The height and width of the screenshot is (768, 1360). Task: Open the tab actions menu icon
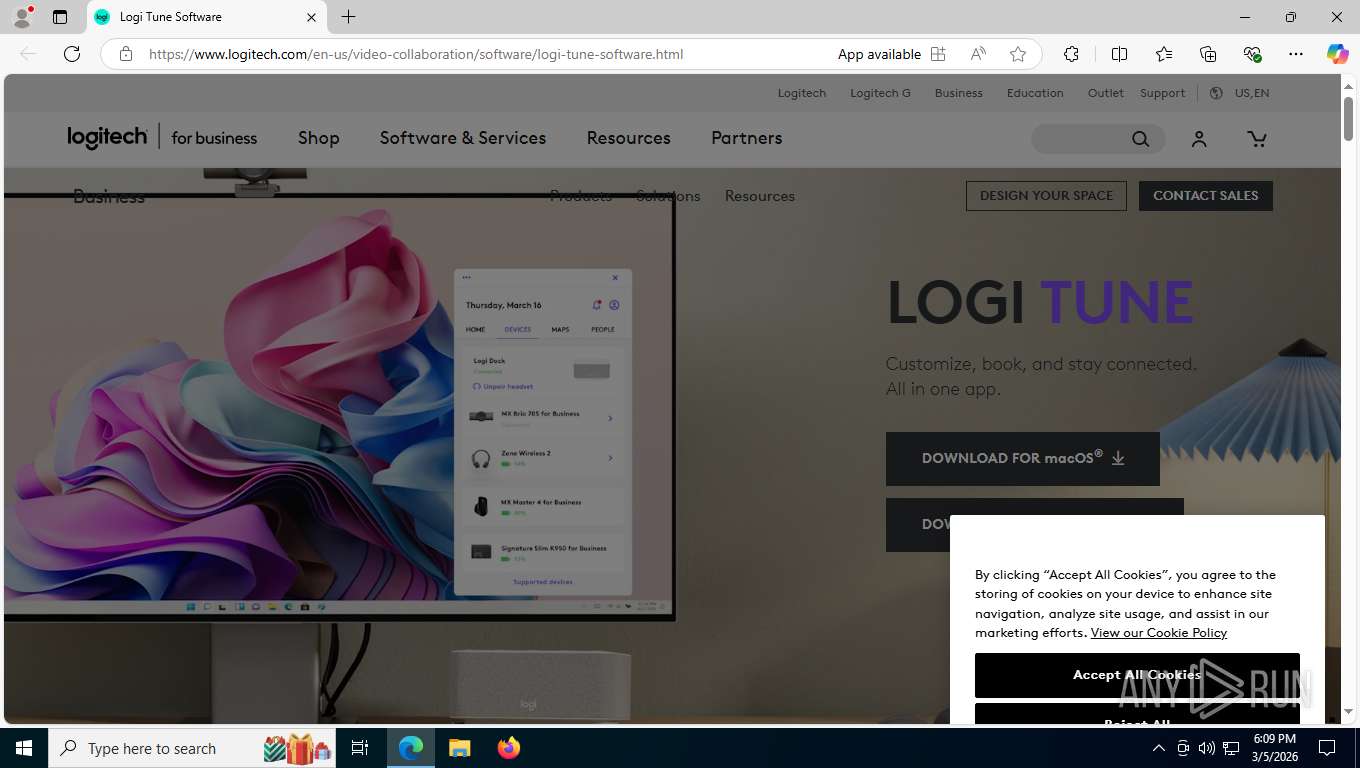(x=60, y=17)
